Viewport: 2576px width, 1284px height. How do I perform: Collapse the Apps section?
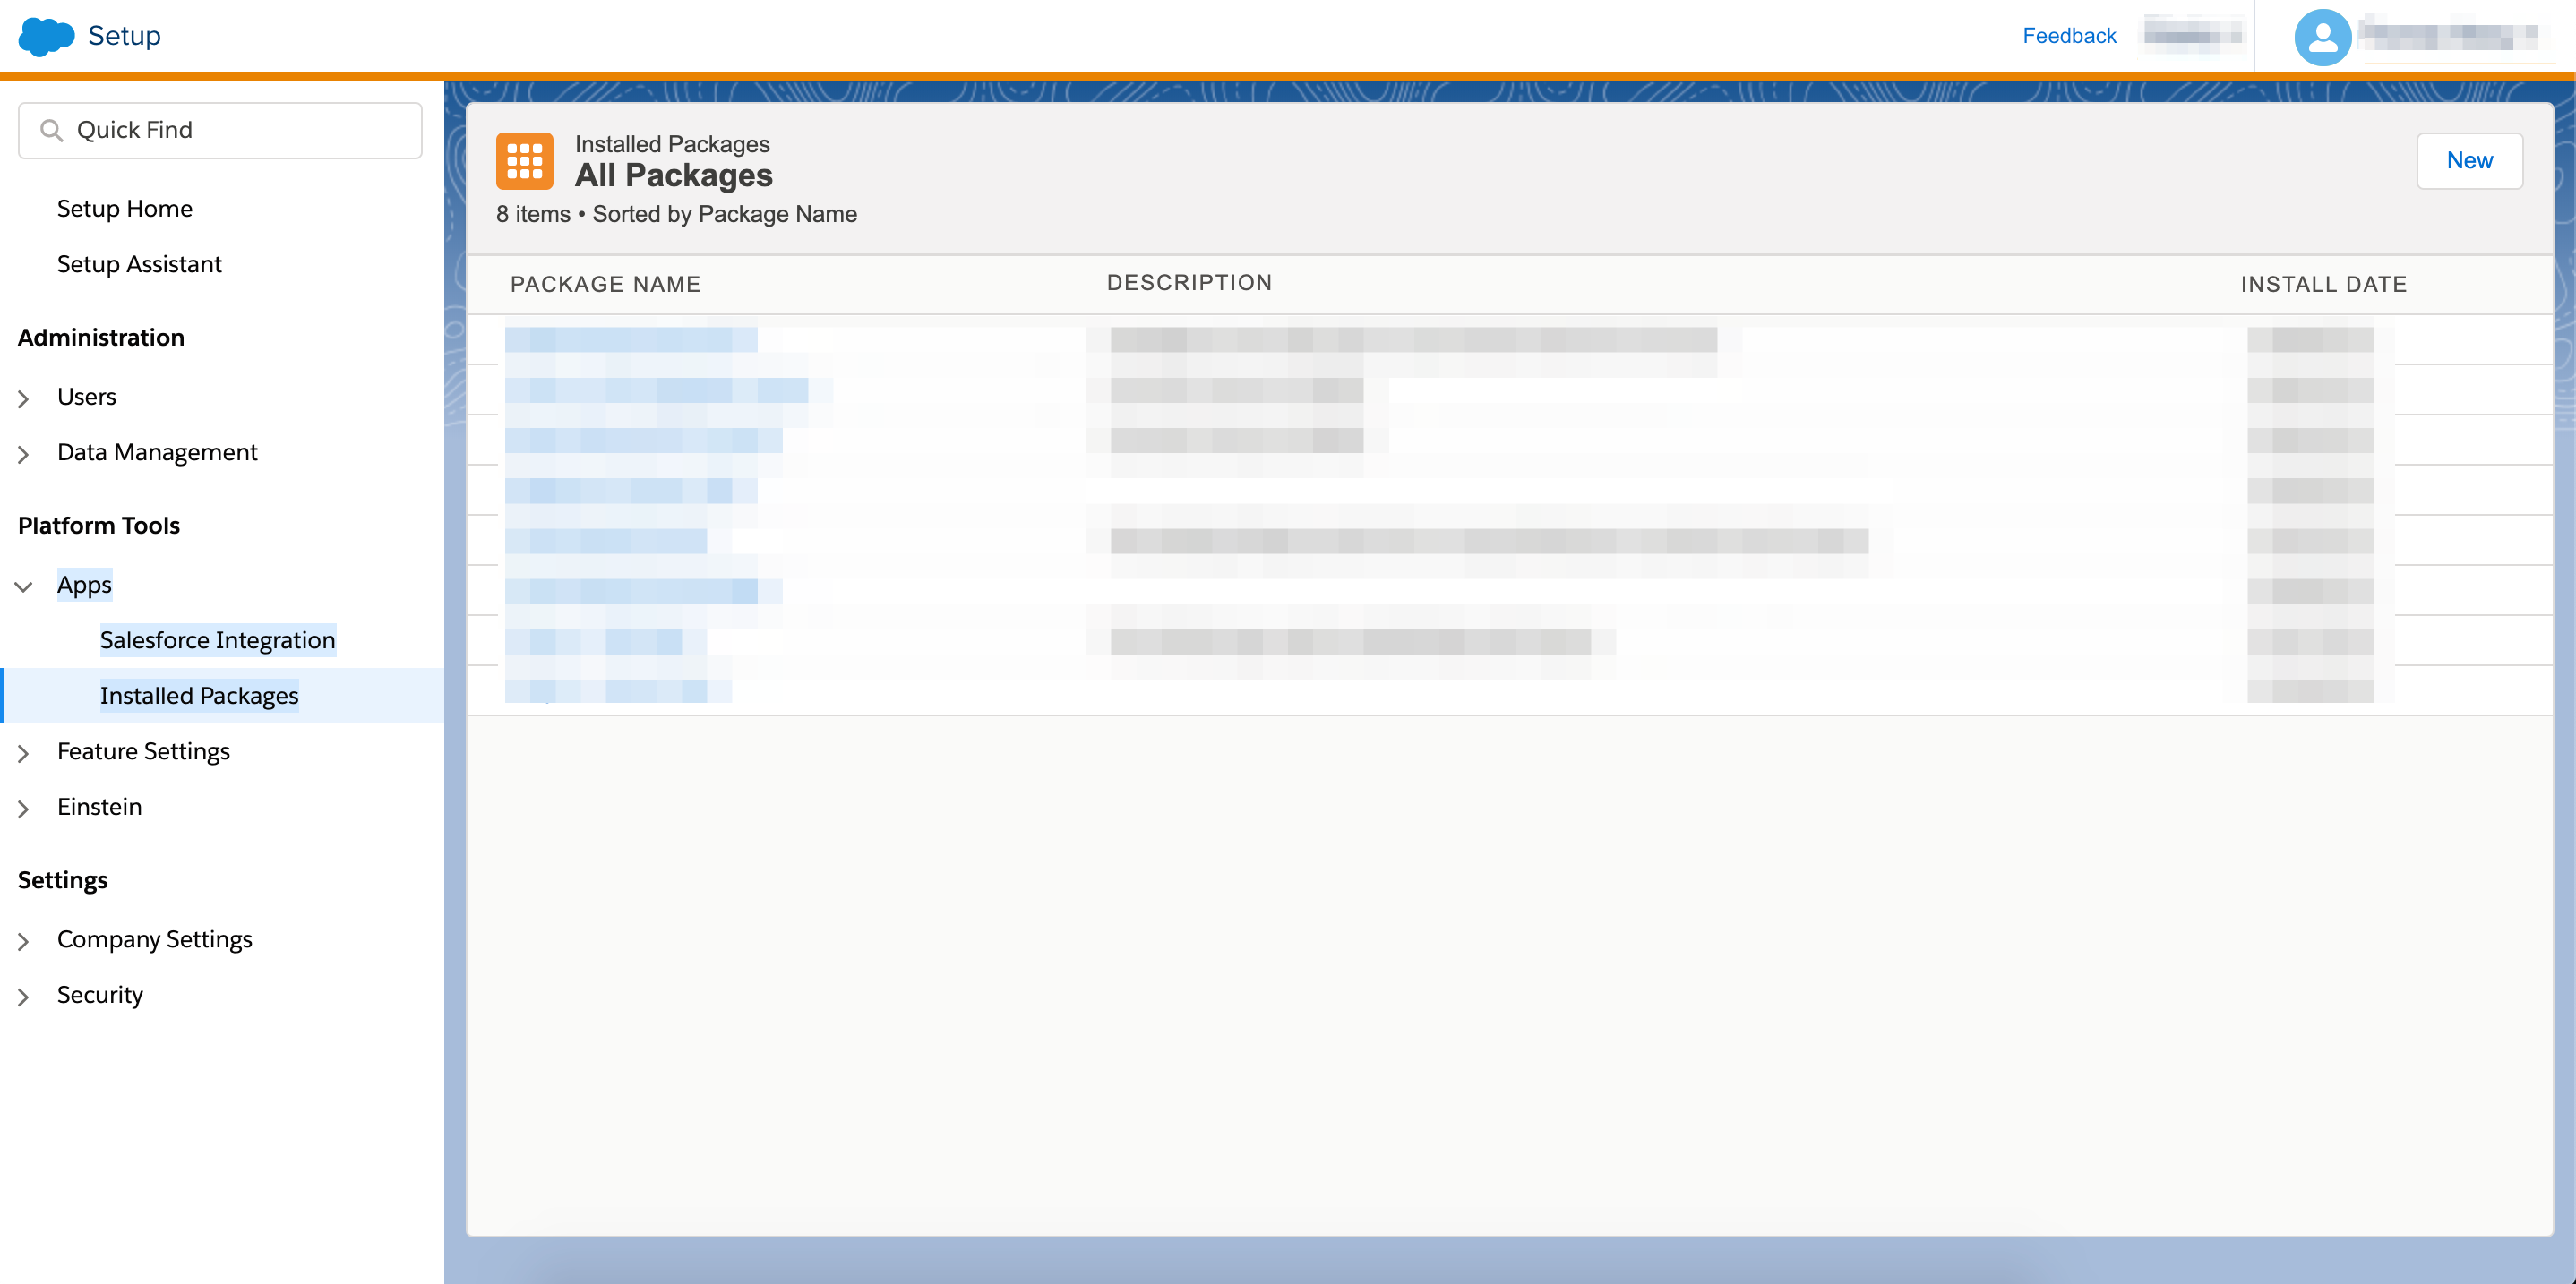point(24,586)
